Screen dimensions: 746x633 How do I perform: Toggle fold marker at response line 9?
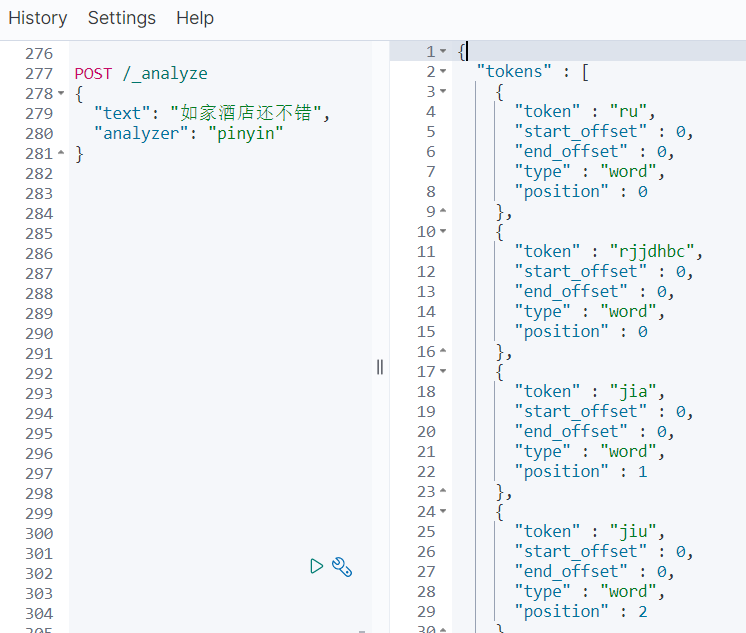pos(443,211)
